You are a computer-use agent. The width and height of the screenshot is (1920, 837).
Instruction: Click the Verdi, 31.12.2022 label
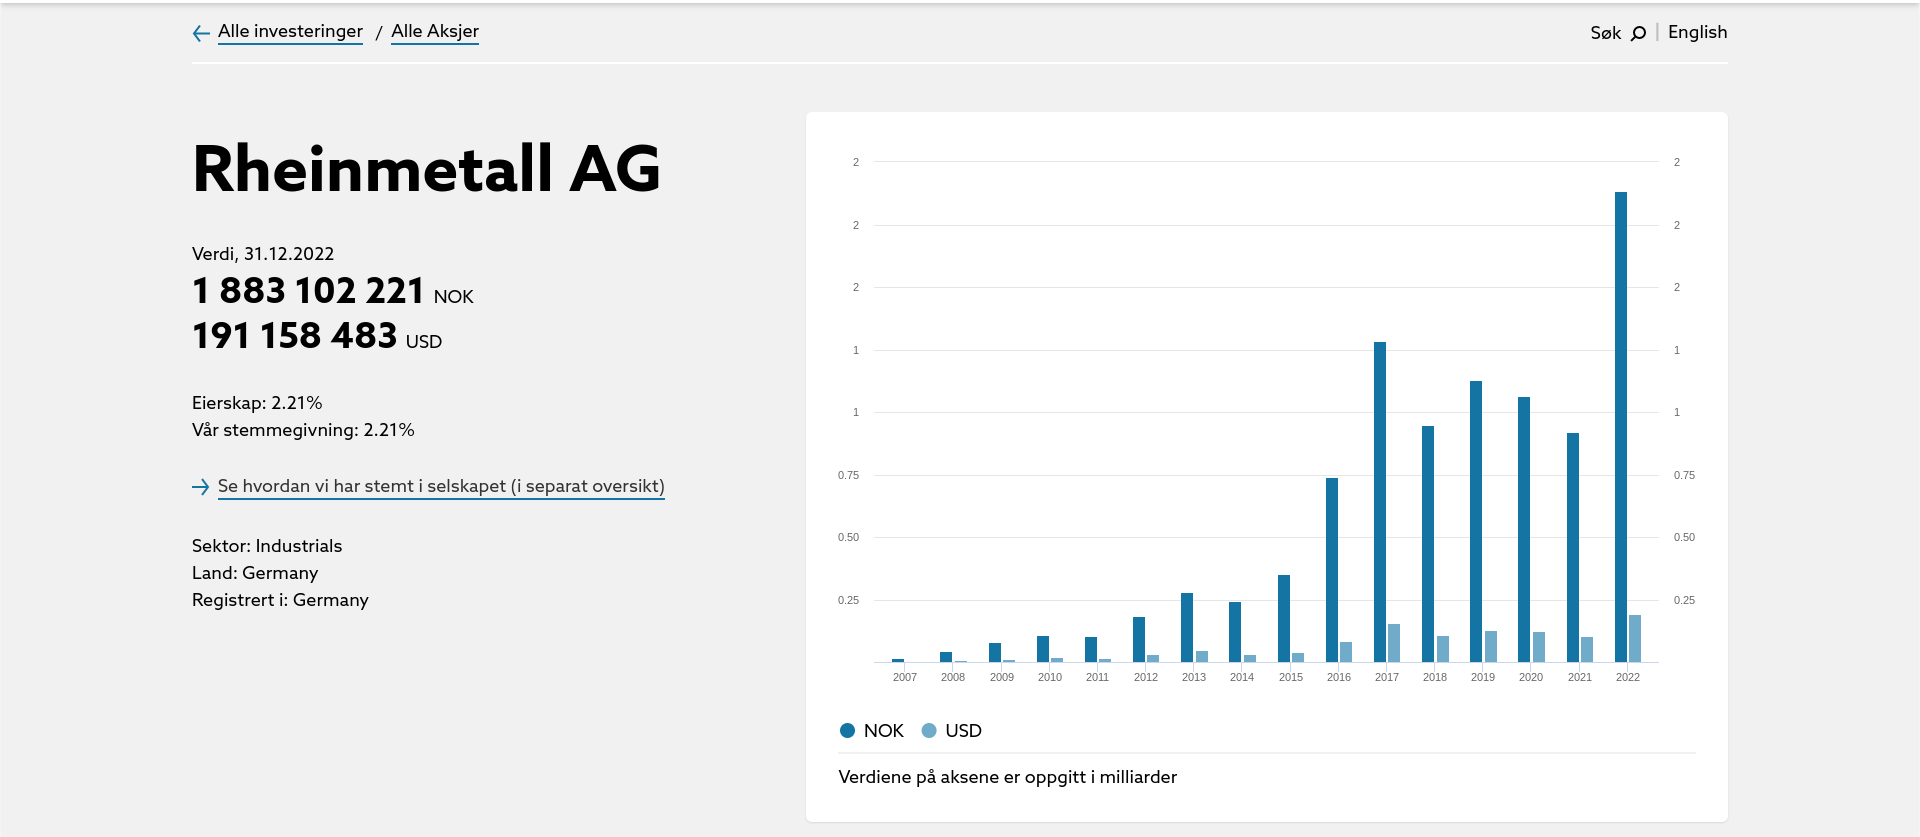pyautogui.click(x=263, y=254)
